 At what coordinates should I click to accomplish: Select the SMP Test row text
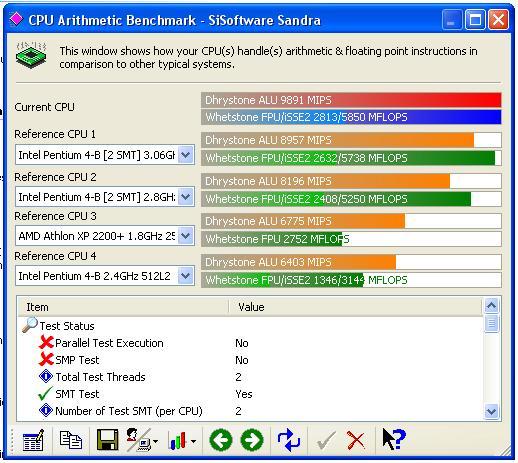click(77, 360)
